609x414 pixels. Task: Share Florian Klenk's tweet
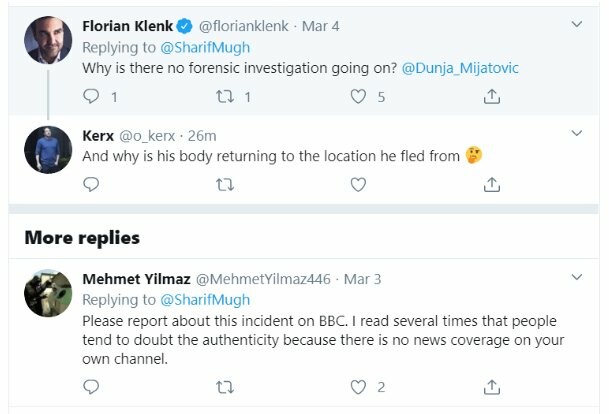492,96
